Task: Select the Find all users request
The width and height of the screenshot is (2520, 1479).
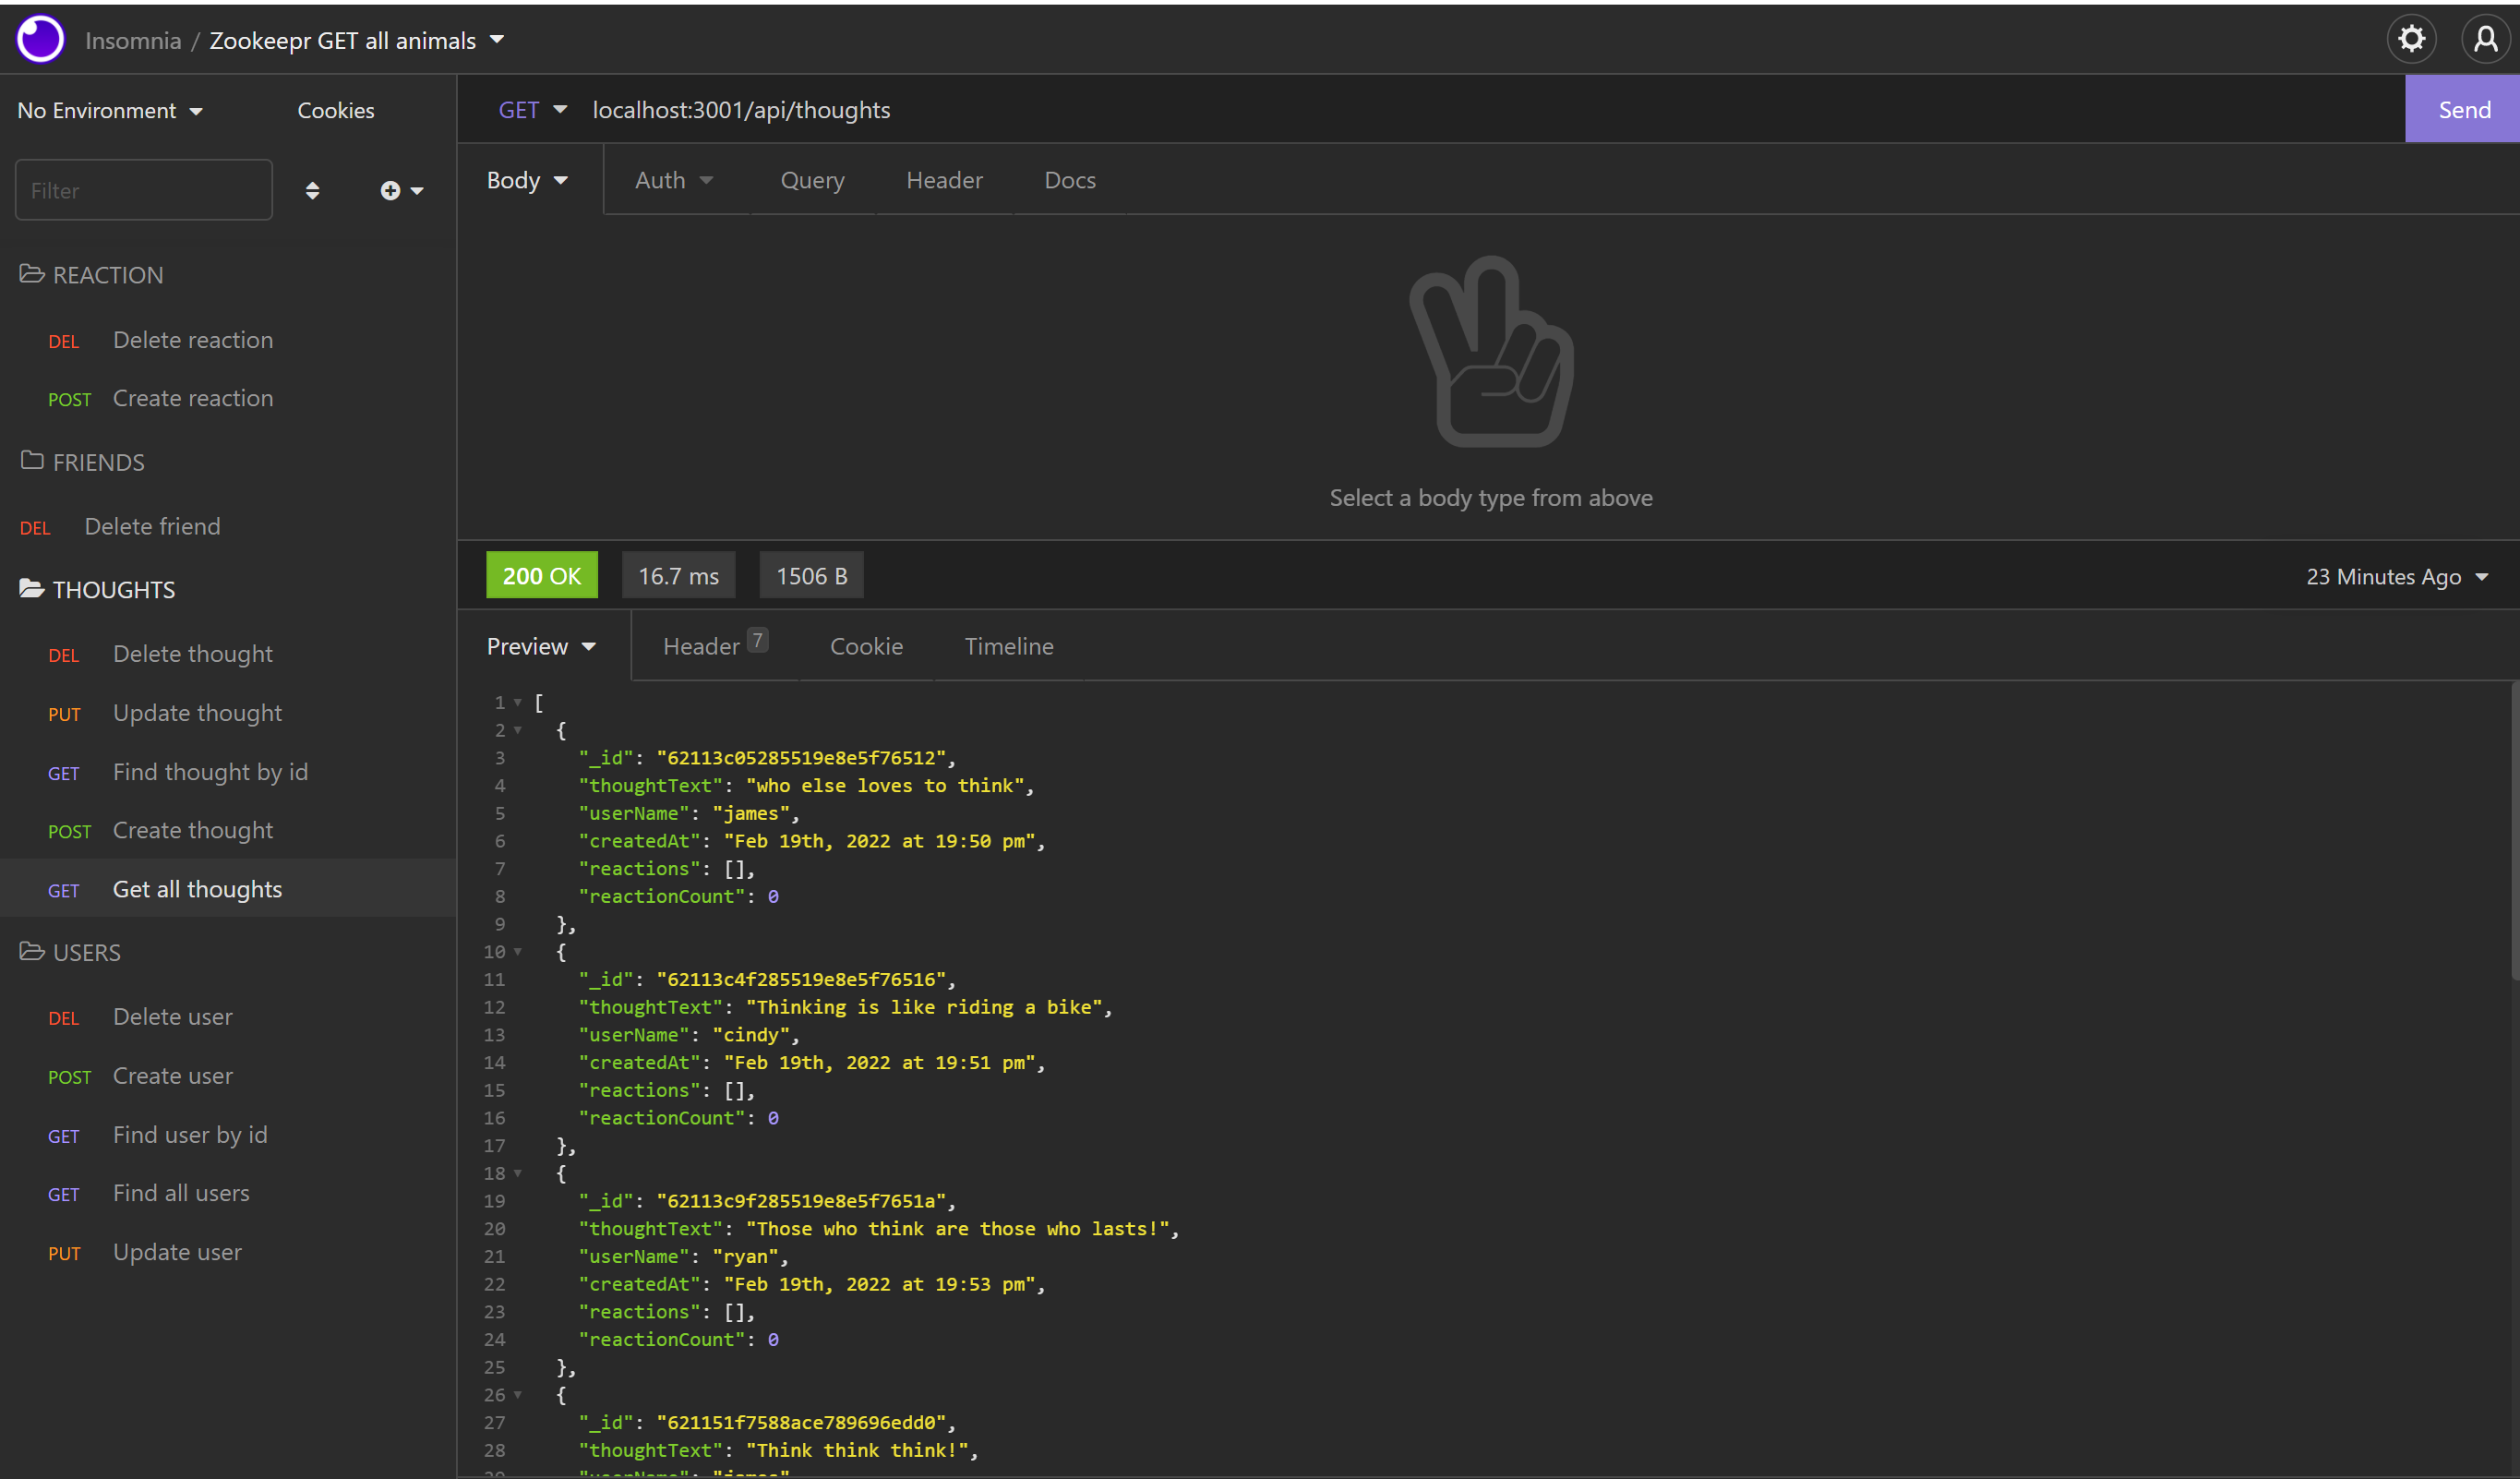Action: [x=228, y=1193]
